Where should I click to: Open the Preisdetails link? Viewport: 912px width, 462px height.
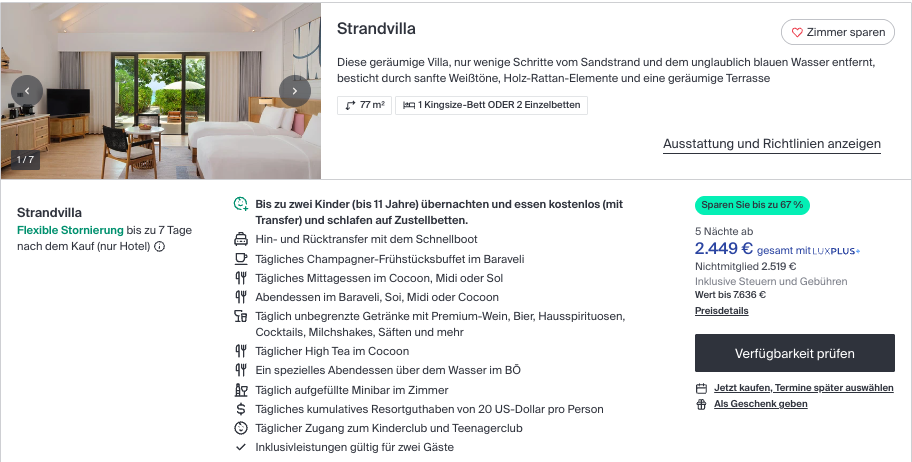point(721,311)
